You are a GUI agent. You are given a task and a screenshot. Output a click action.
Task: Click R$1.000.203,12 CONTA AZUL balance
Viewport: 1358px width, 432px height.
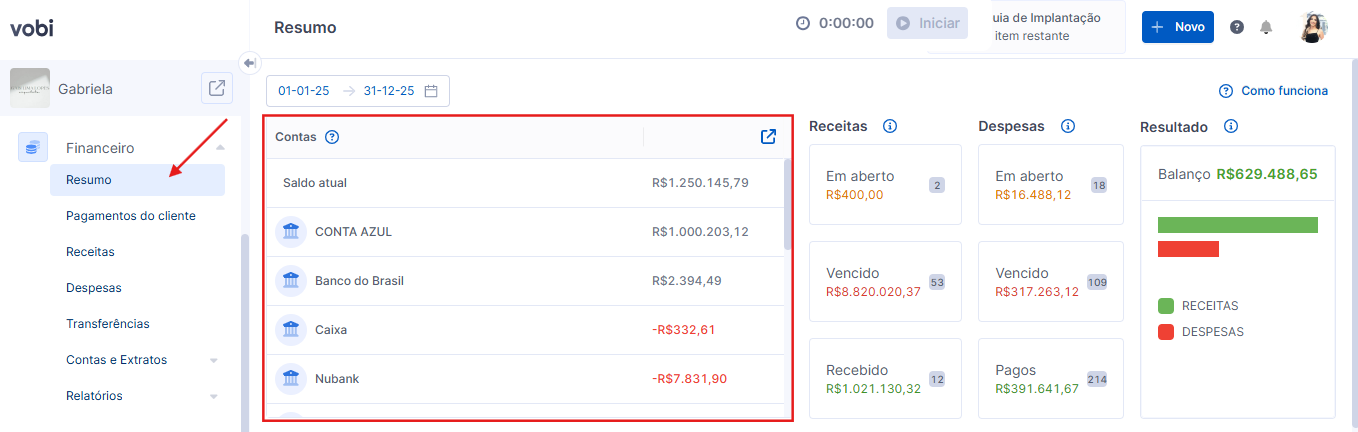[700, 232]
